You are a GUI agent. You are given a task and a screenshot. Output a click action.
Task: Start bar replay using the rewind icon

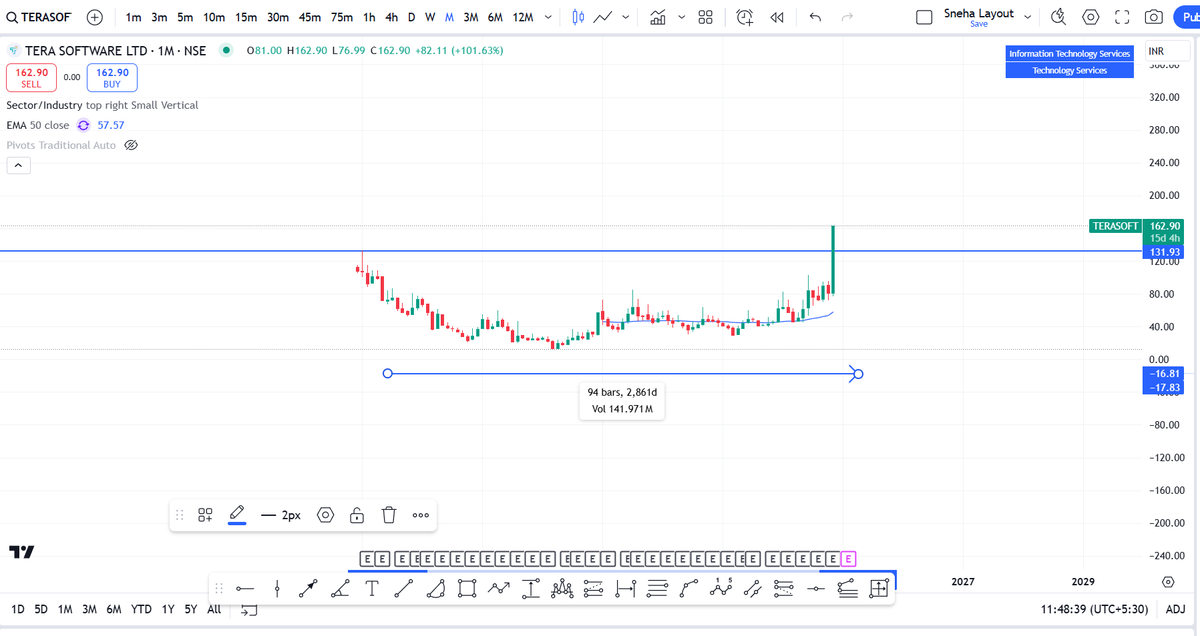pos(777,18)
